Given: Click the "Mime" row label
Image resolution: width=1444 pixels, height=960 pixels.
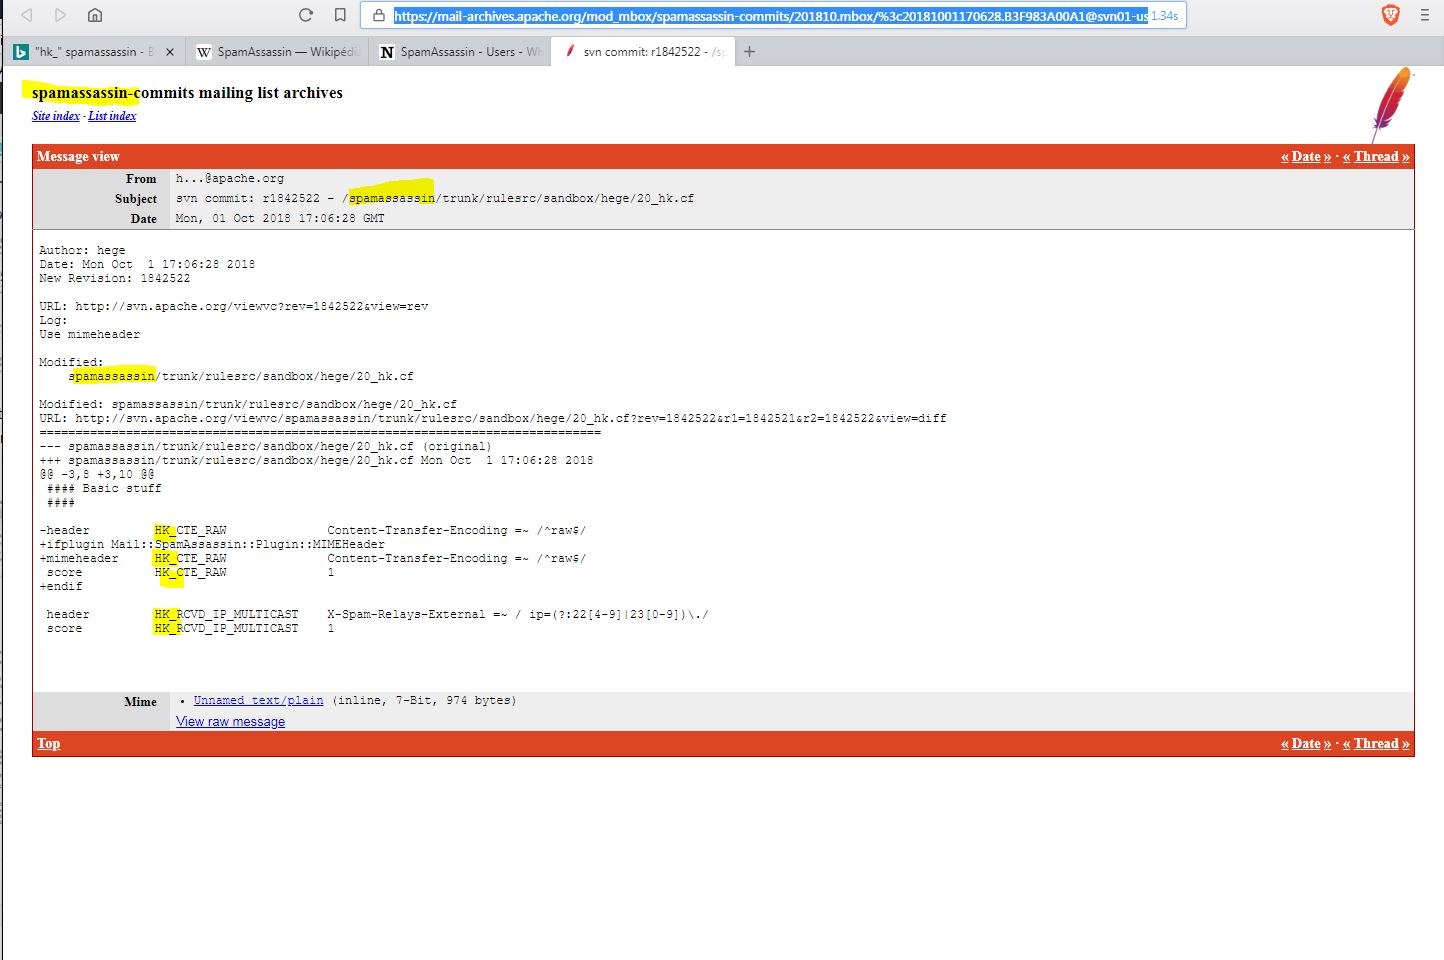Looking at the screenshot, I should [140, 702].
